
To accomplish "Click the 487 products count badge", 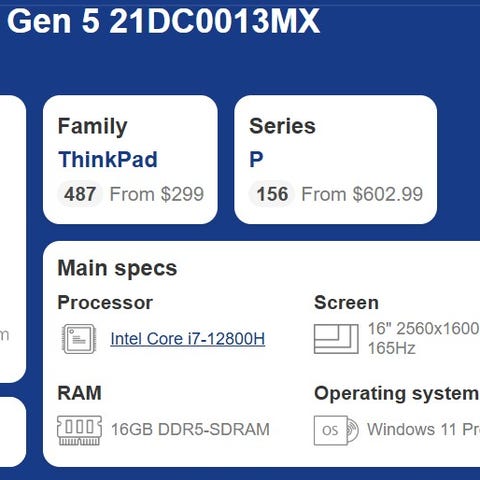I will [x=80, y=194].
